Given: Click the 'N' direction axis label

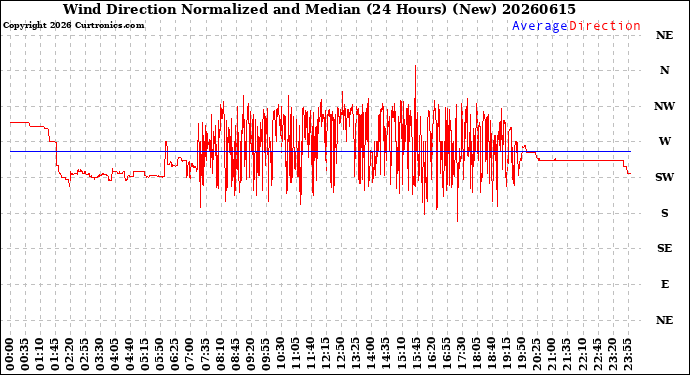Looking at the screenshot, I should [664, 70].
